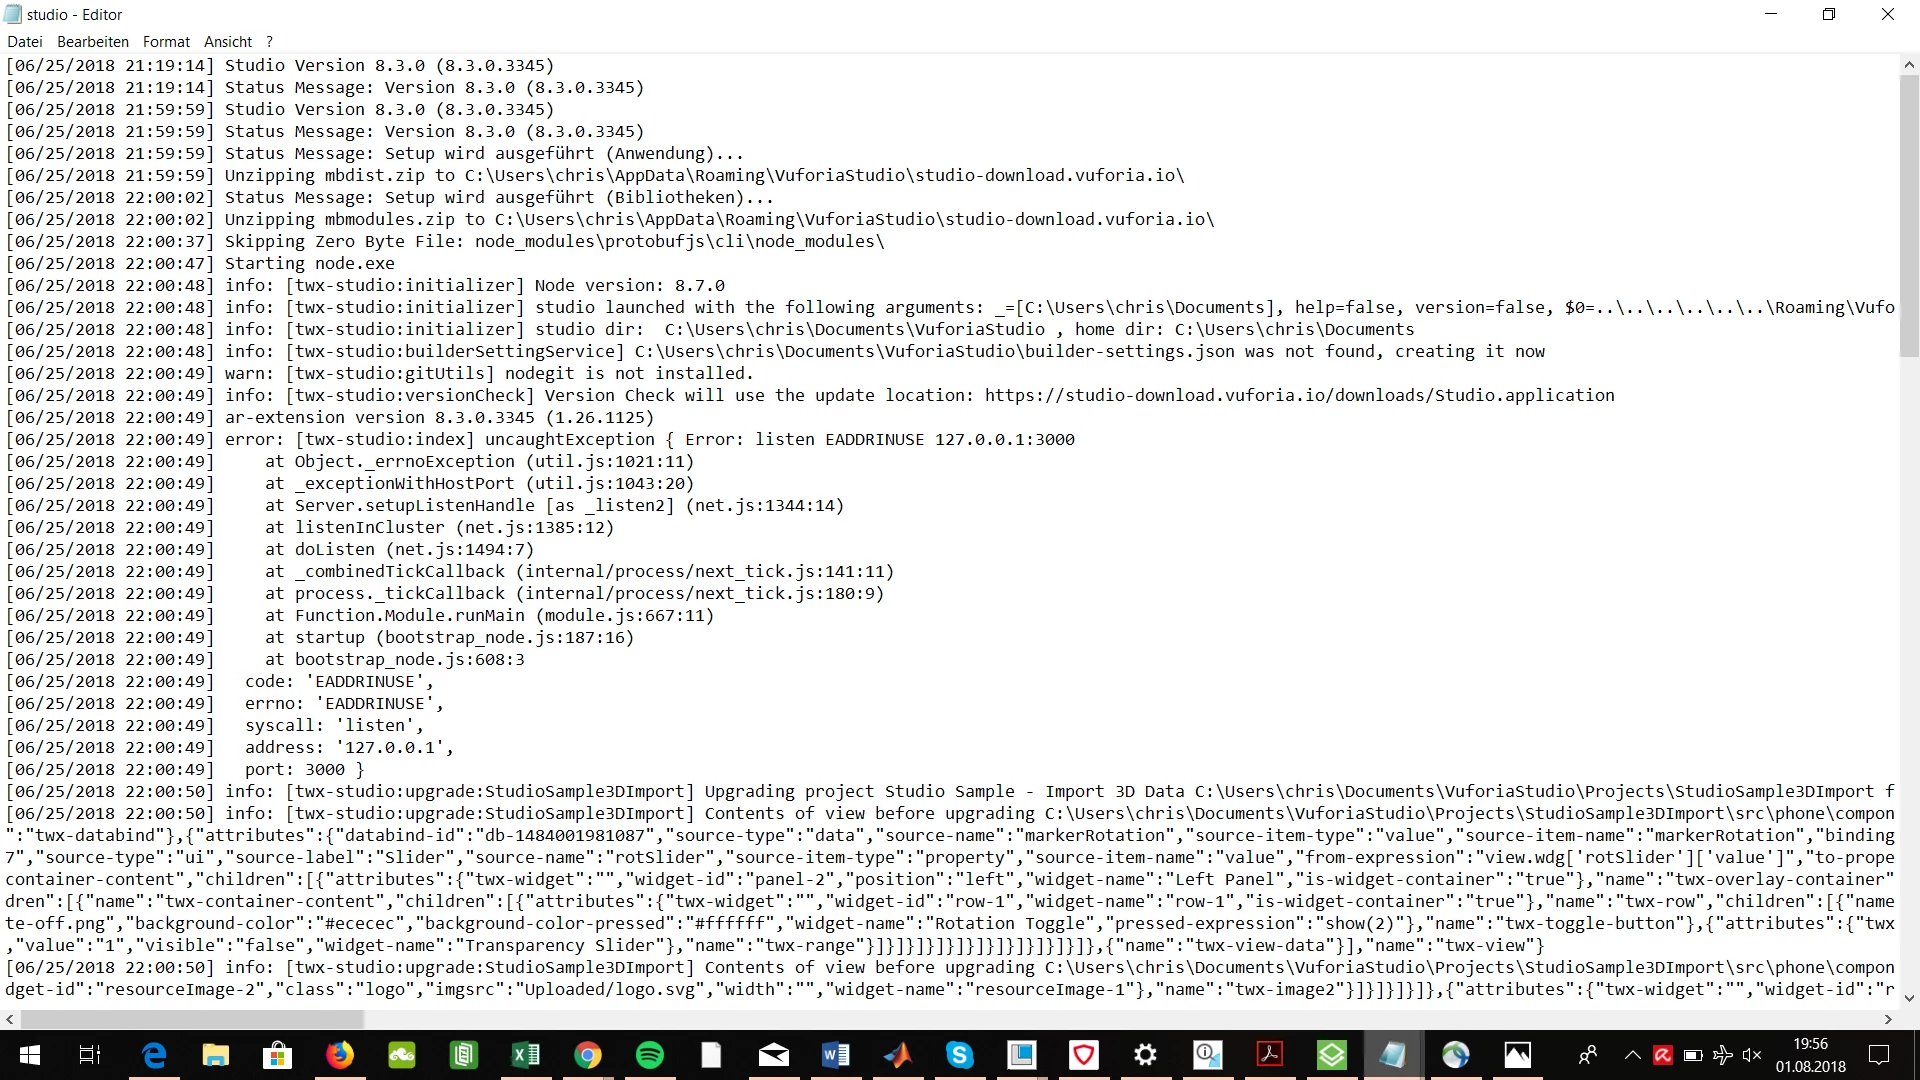Open Google Chrome from the taskbar
Screen dimensions: 1920x1080
click(588, 1055)
